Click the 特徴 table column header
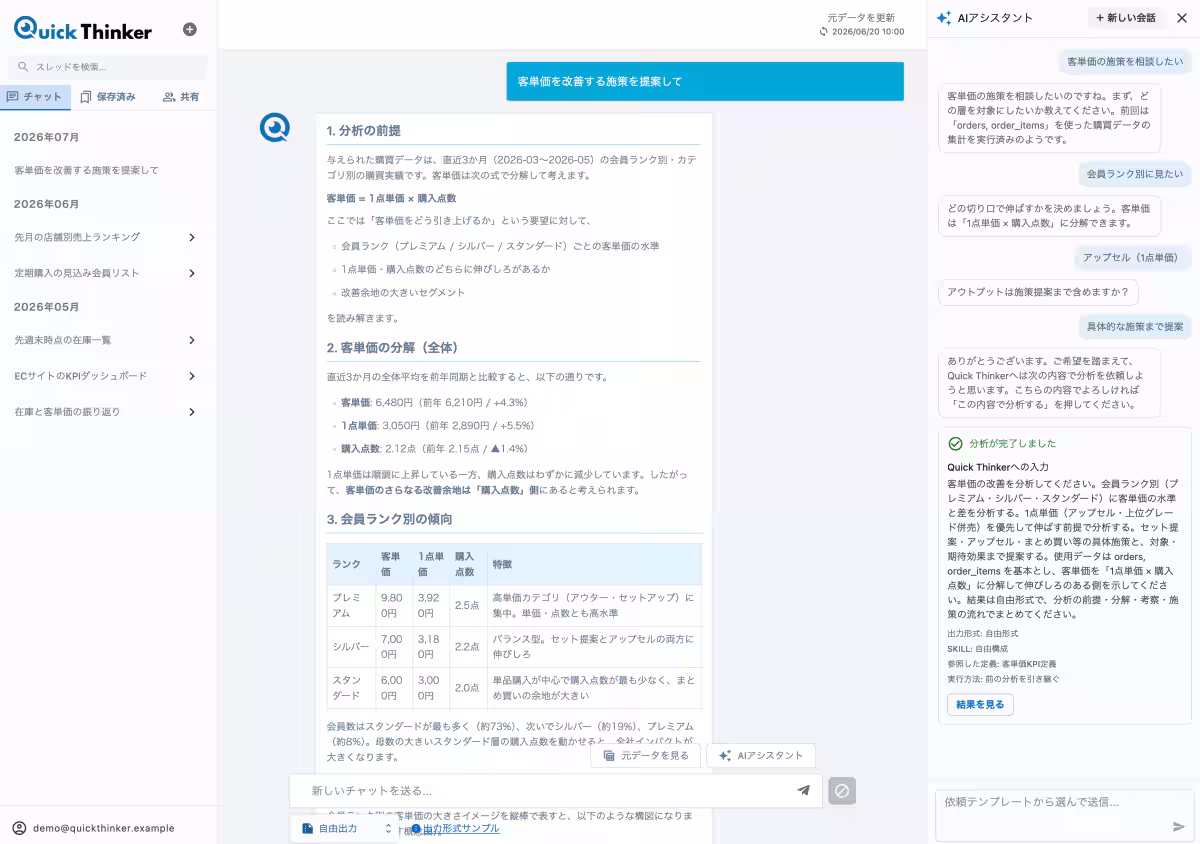Viewport: 1200px width, 844px height. coord(594,565)
